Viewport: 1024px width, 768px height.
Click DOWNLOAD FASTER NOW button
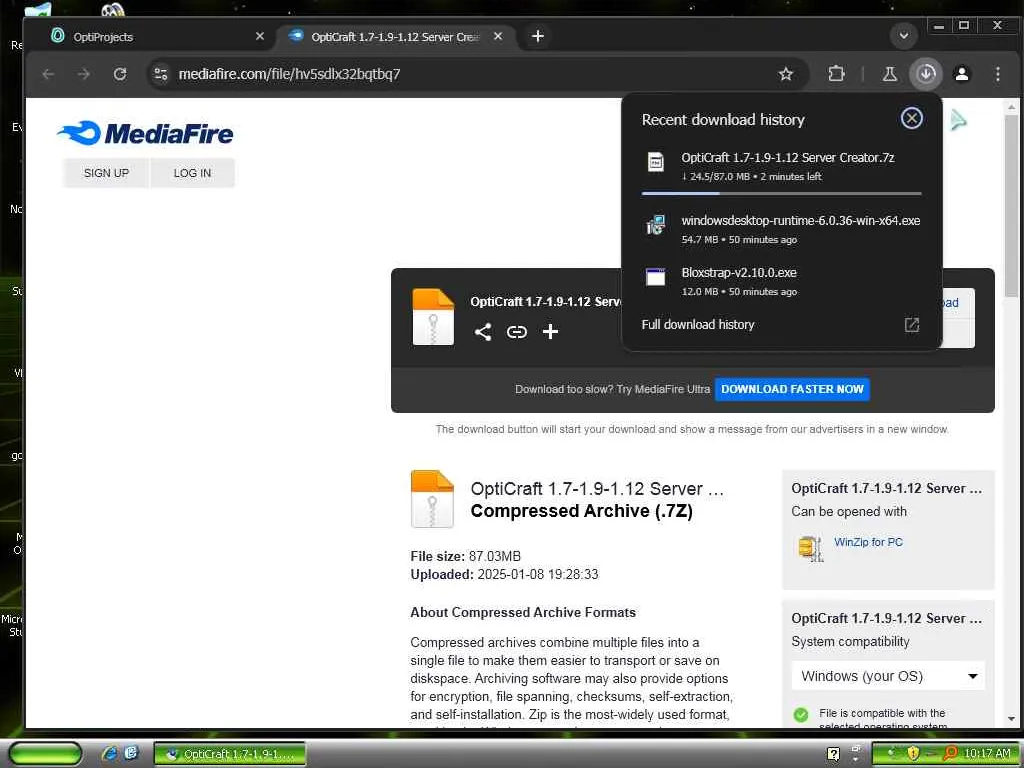pyautogui.click(x=792, y=389)
